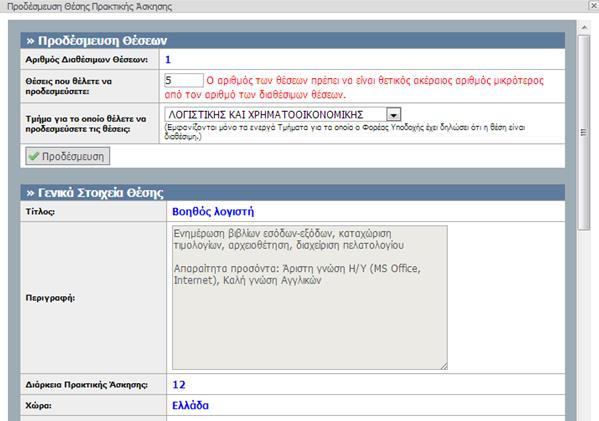Click the Γενικά Στοιχεία Θέσης section header
Viewport: 599px width, 421px height.
[293, 193]
